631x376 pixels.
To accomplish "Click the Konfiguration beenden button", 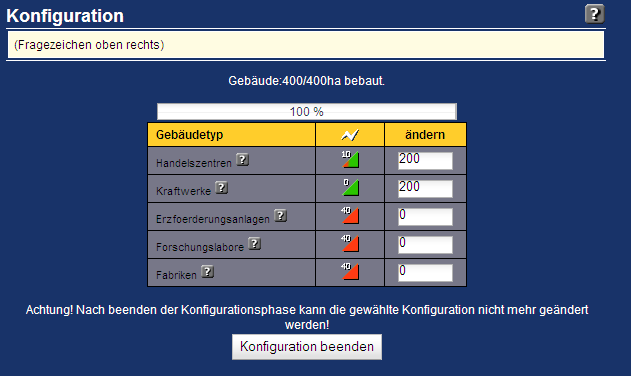I will (x=307, y=347).
